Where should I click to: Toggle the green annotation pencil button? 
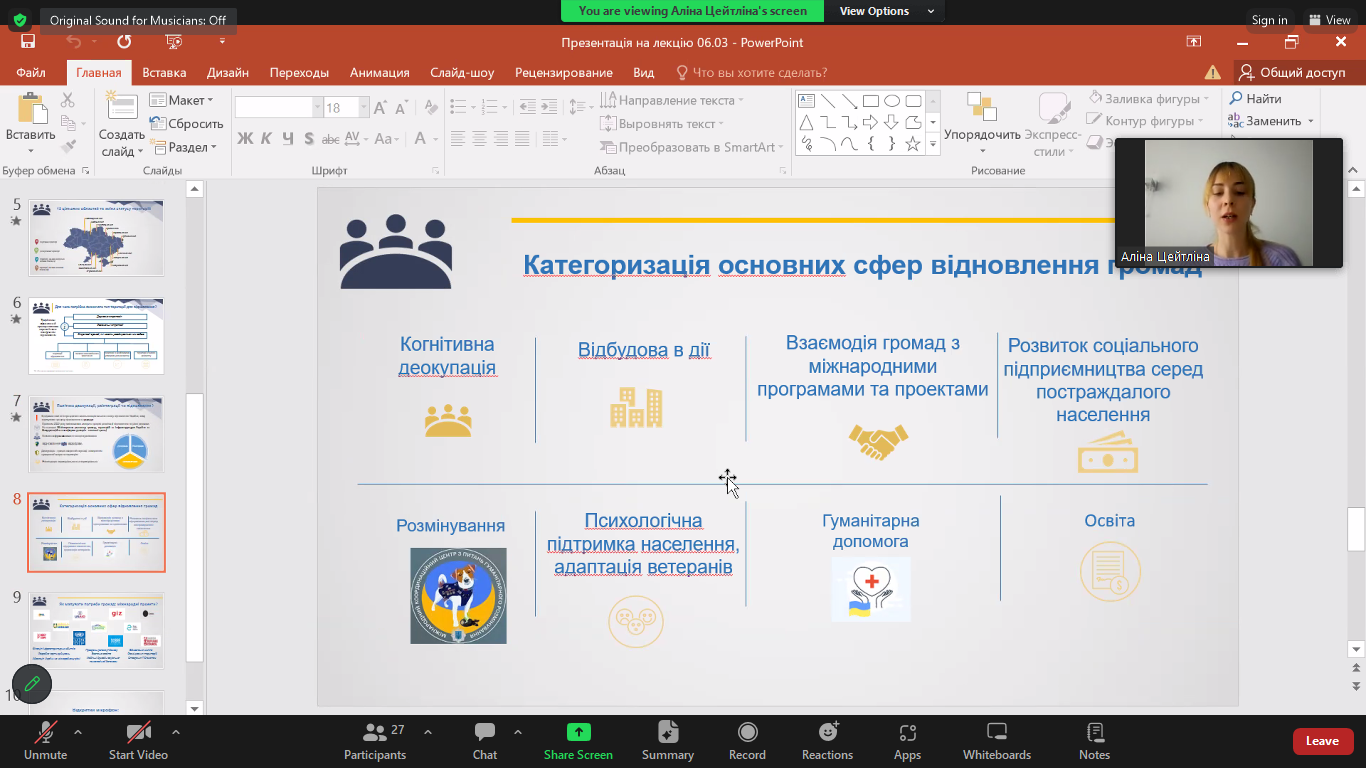tap(32, 684)
